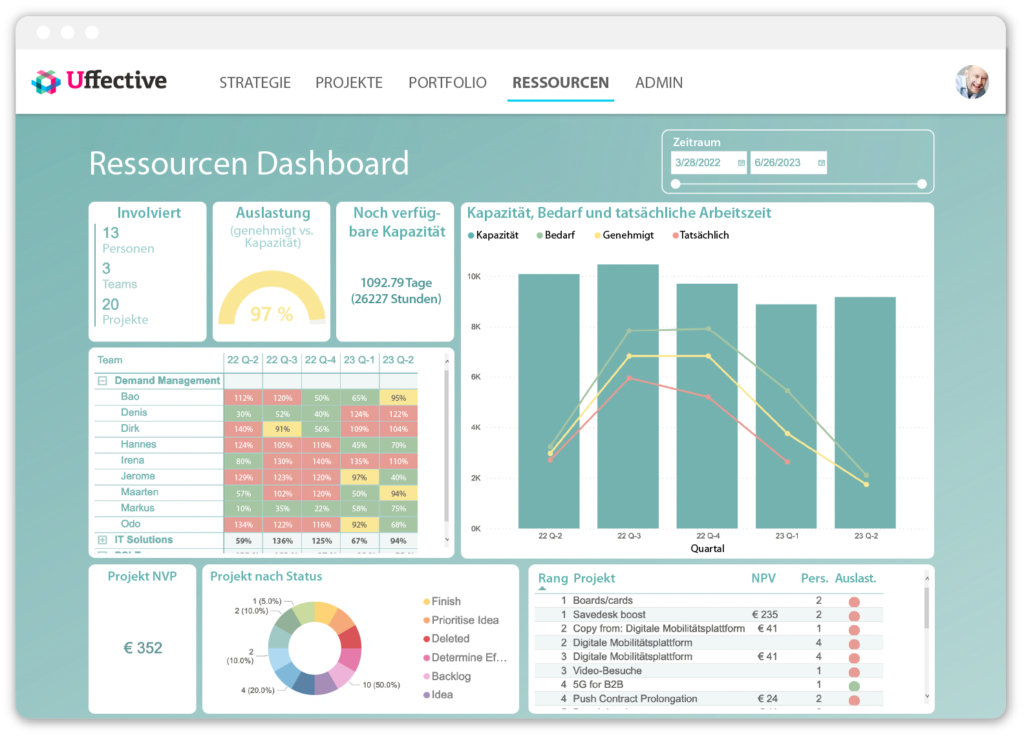
Task: Click the start date field 3/28/2022
Action: (x=709, y=163)
